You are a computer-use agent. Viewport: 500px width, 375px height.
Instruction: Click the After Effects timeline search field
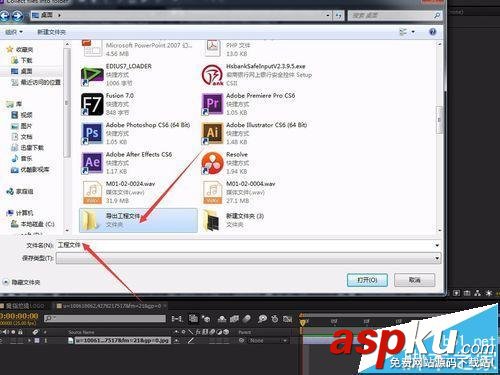105,319
